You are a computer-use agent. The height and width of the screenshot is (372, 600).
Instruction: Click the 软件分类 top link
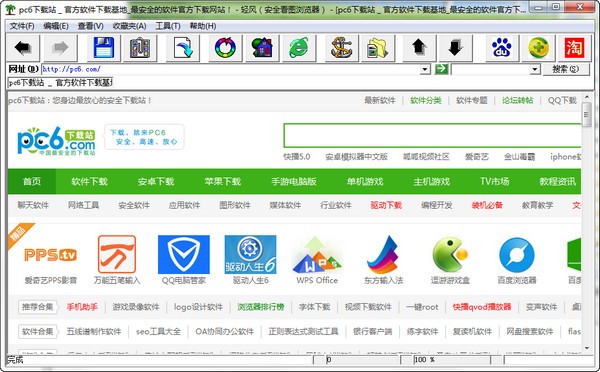point(426,101)
